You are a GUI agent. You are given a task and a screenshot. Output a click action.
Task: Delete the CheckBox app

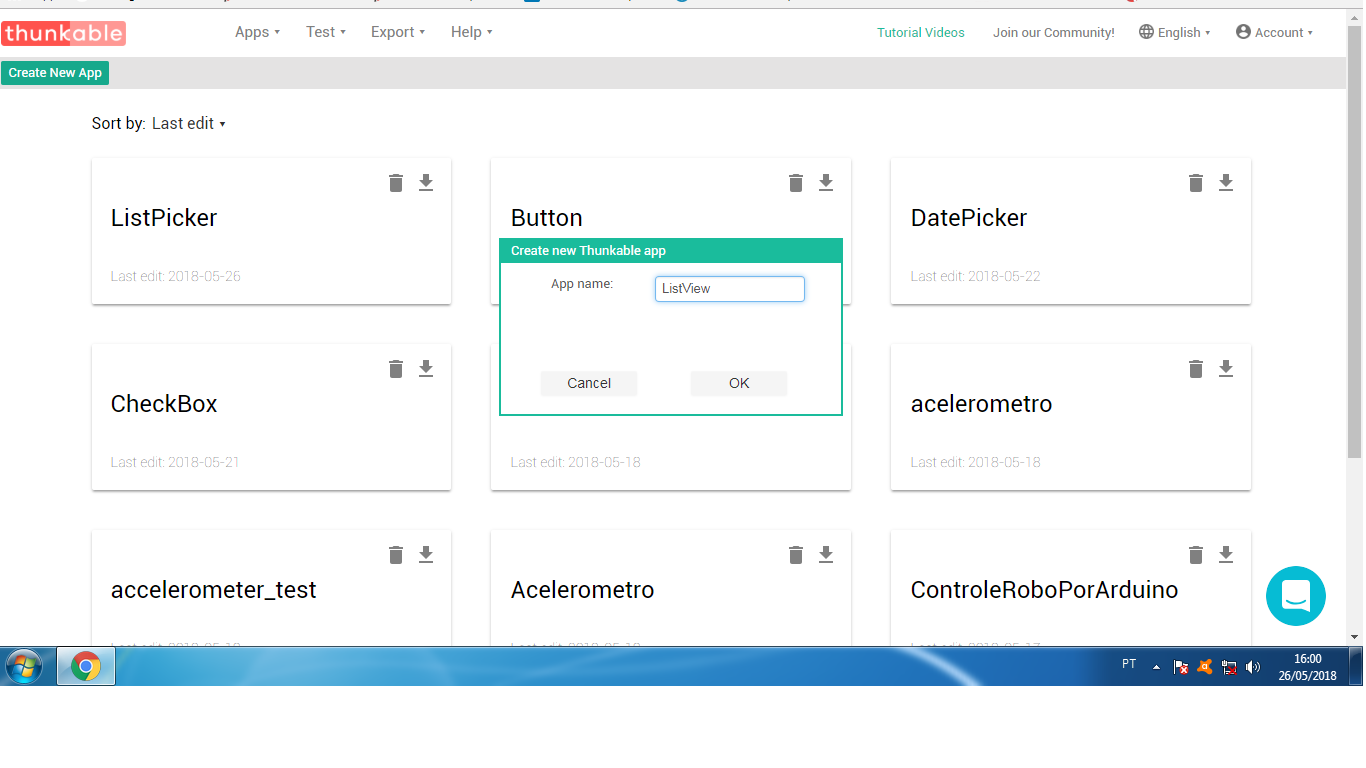point(395,368)
